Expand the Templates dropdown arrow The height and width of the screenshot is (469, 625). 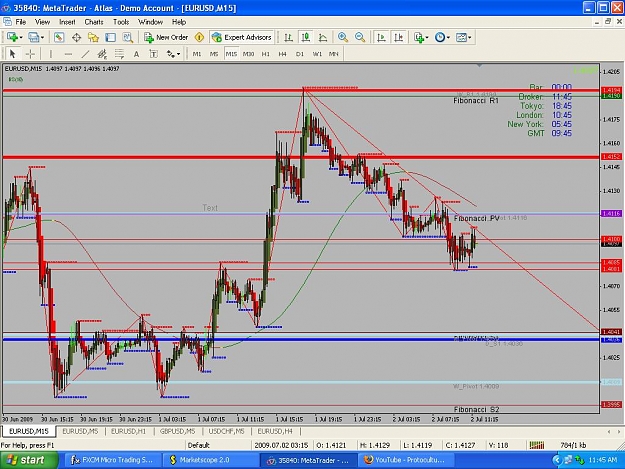[x=470, y=37]
